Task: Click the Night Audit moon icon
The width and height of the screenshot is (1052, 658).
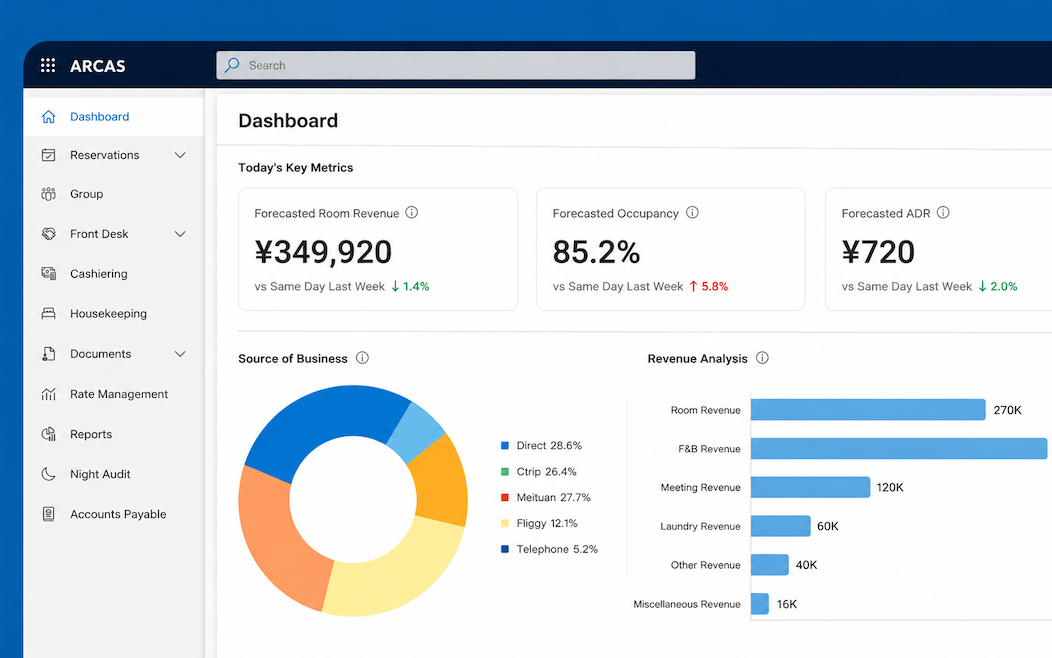Action: 48,474
